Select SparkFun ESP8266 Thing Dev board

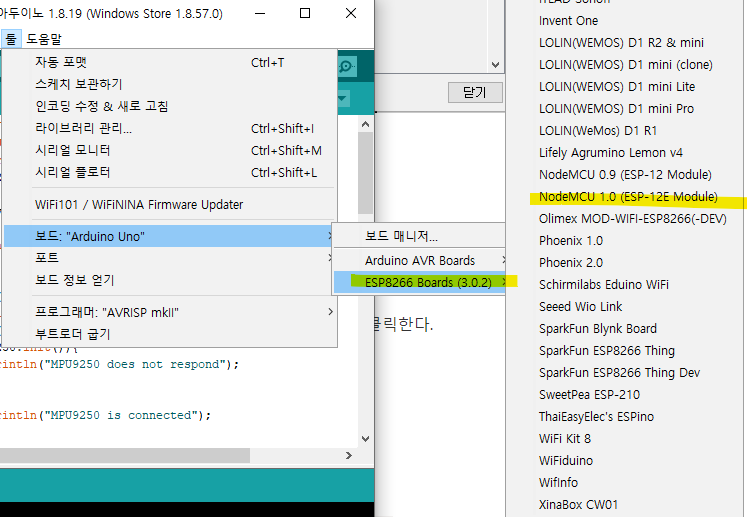point(625,373)
